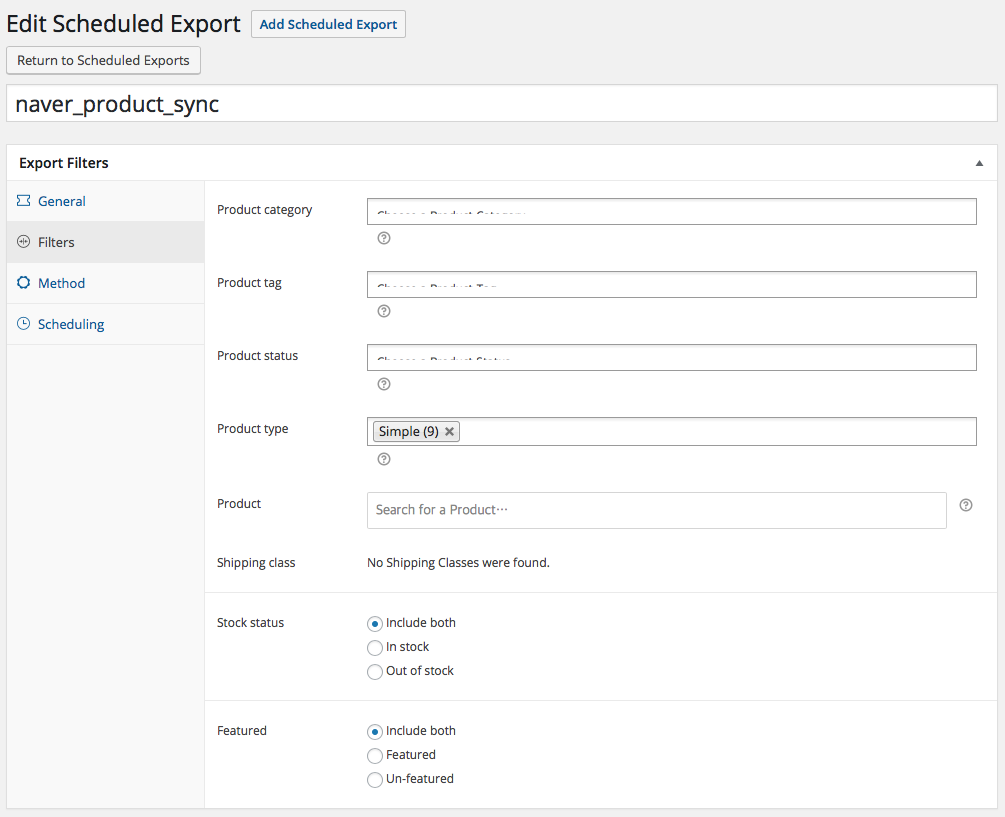Click the Scheduling clock icon

click(23, 324)
